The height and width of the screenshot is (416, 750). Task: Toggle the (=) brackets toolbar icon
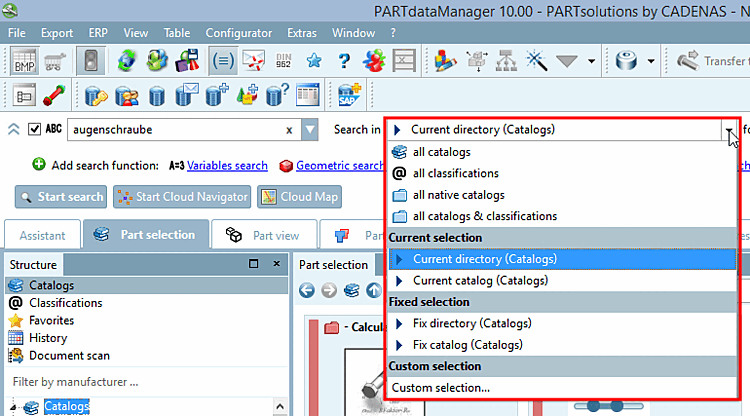[x=223, y=61]
